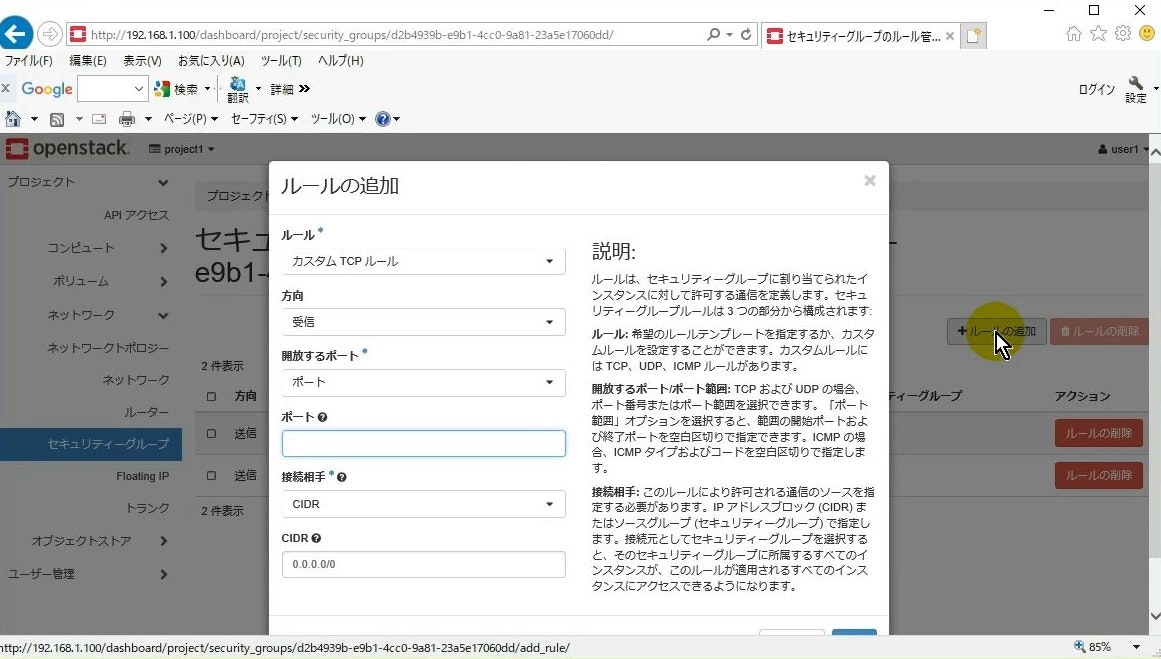
Task: Open the ファイル(F) menu
Action: click(x=29, y=61)
